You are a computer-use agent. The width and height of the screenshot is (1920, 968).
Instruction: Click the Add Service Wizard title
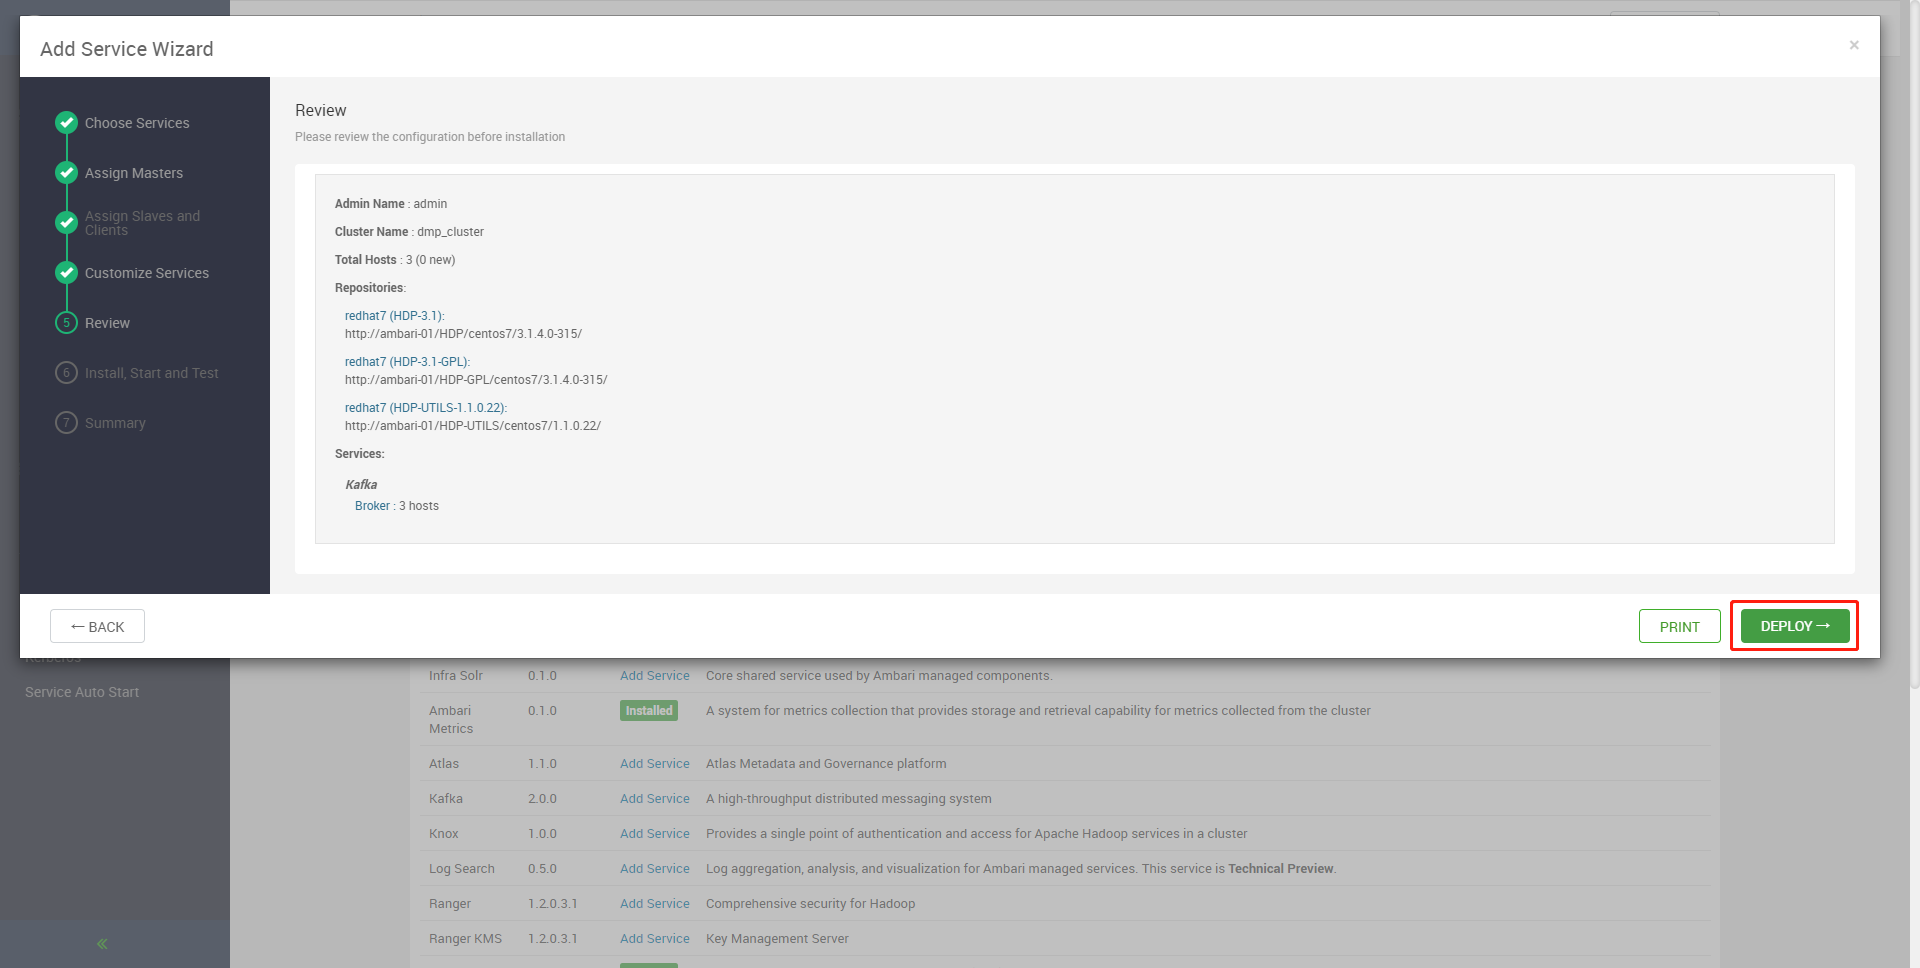point(127,49)
